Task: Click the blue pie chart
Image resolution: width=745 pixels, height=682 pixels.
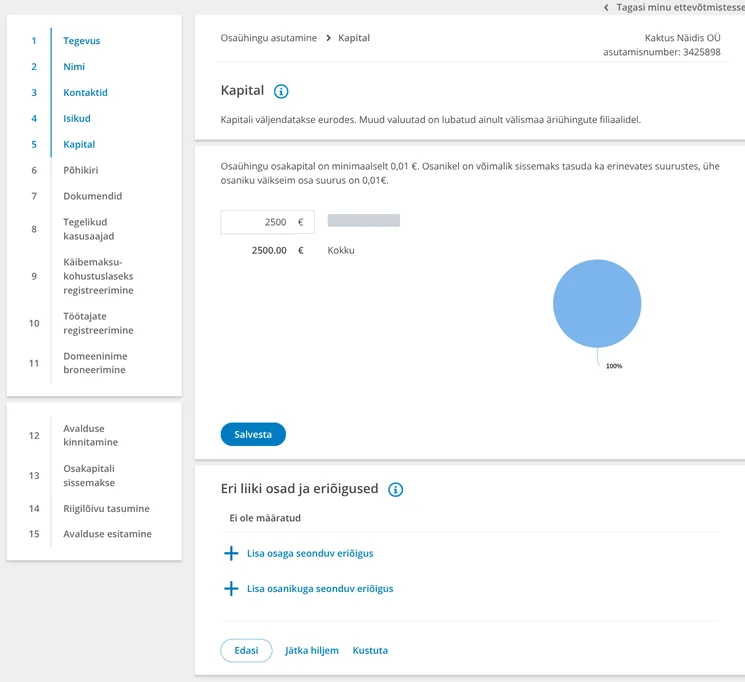Action: click(597, 304)
